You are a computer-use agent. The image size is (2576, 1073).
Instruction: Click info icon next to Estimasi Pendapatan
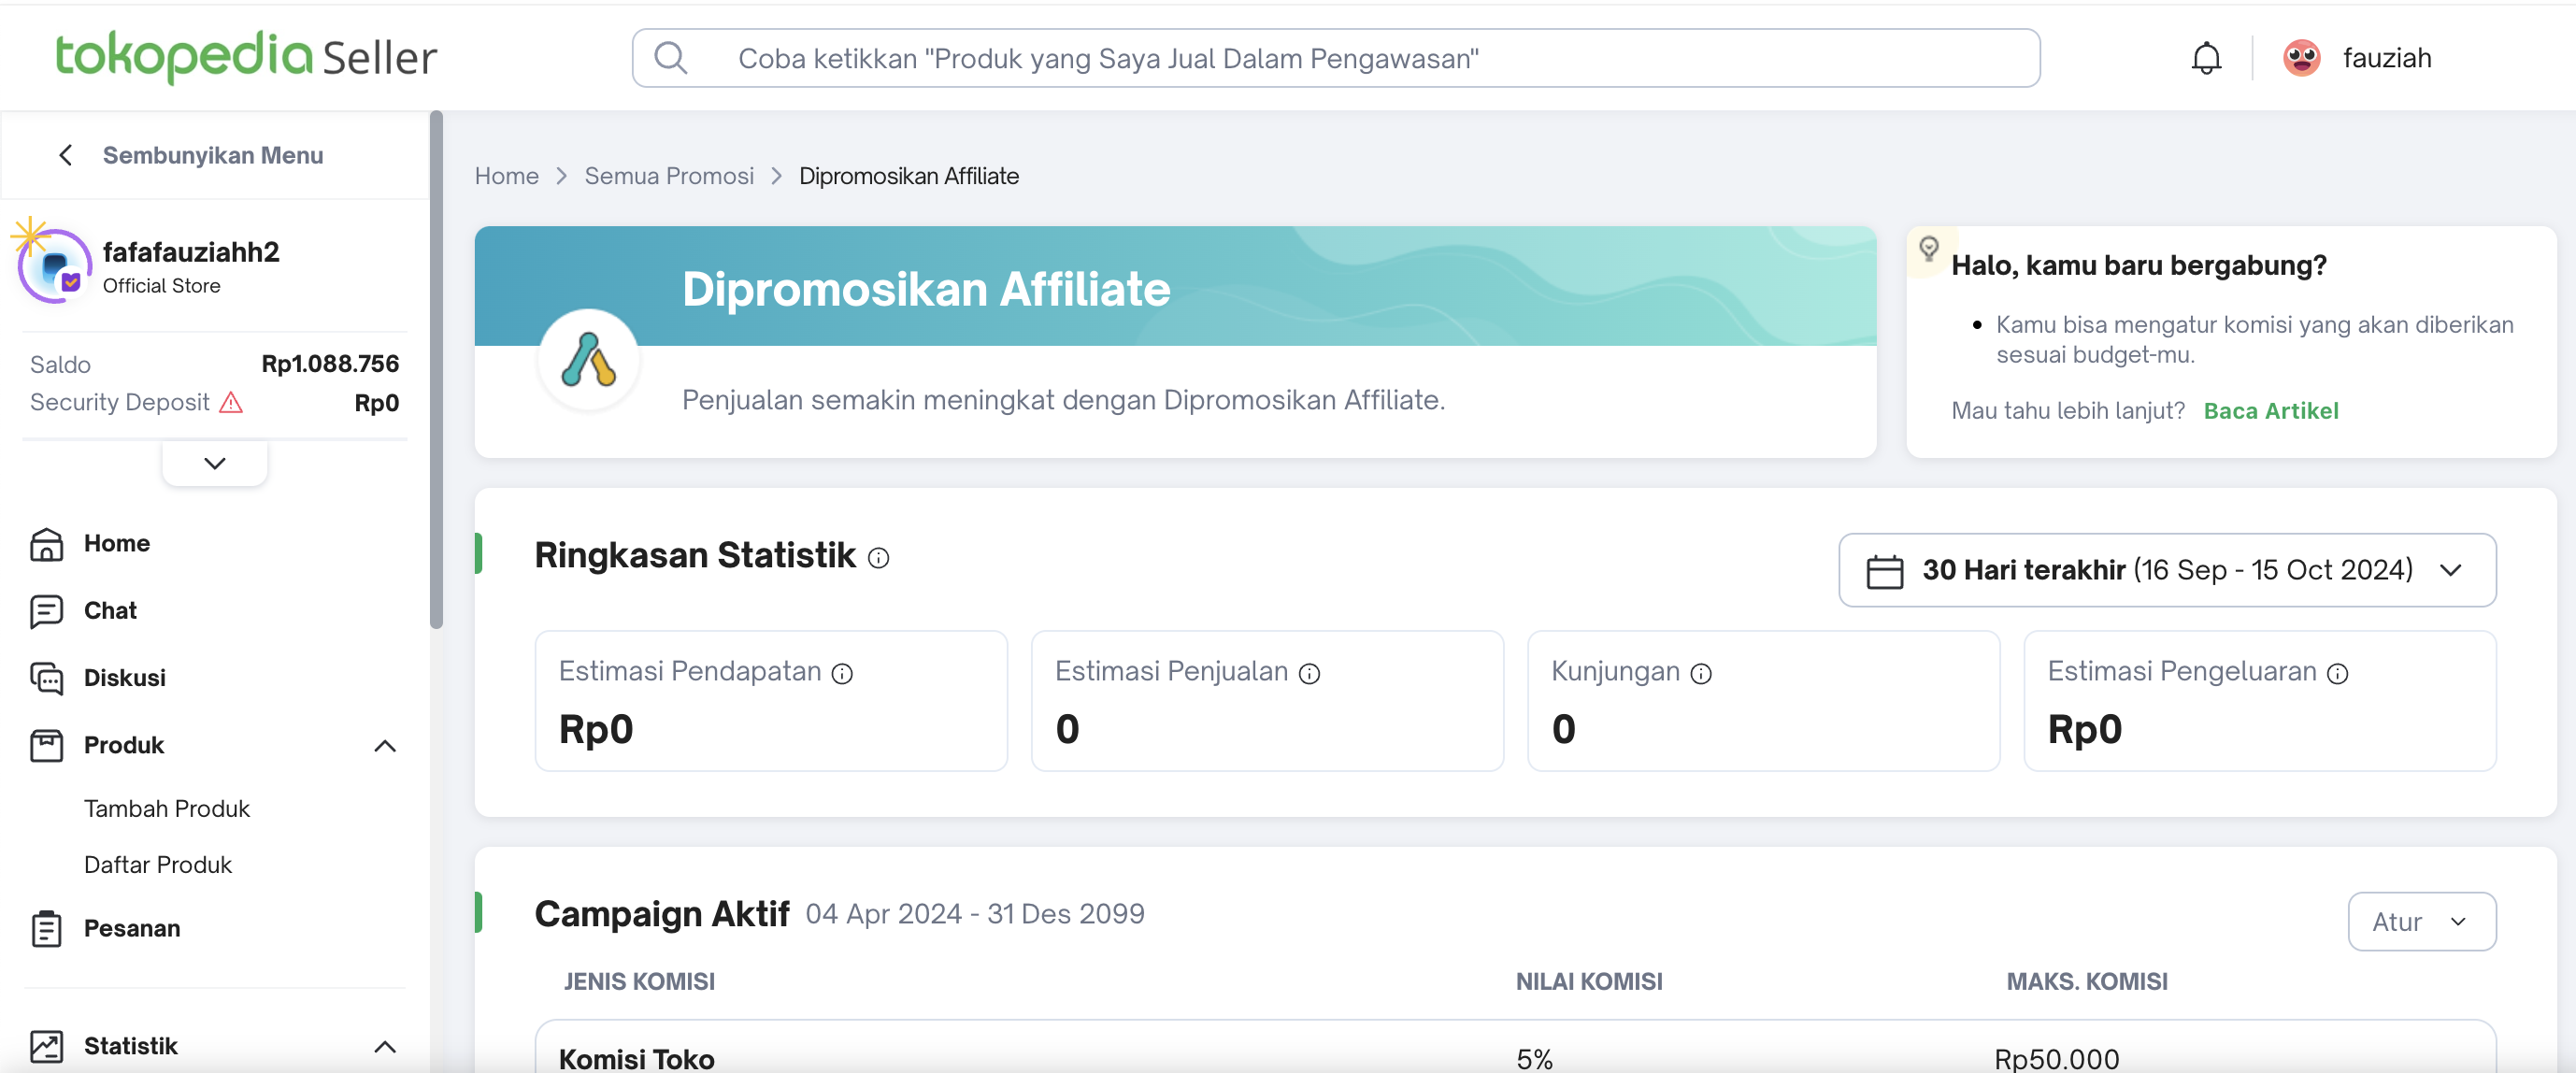[842, 674]
